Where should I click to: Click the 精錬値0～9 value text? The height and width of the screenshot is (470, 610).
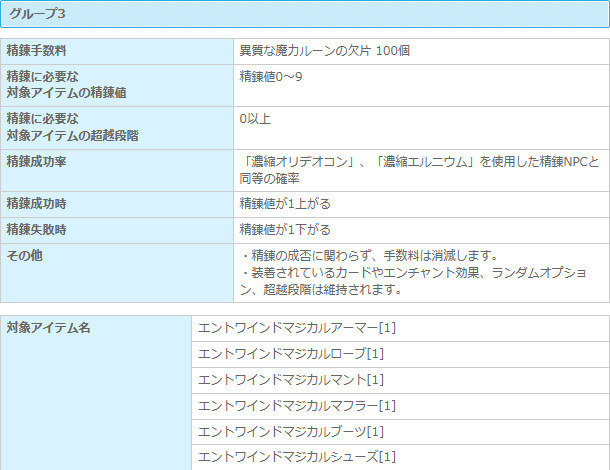pos(270,77)
